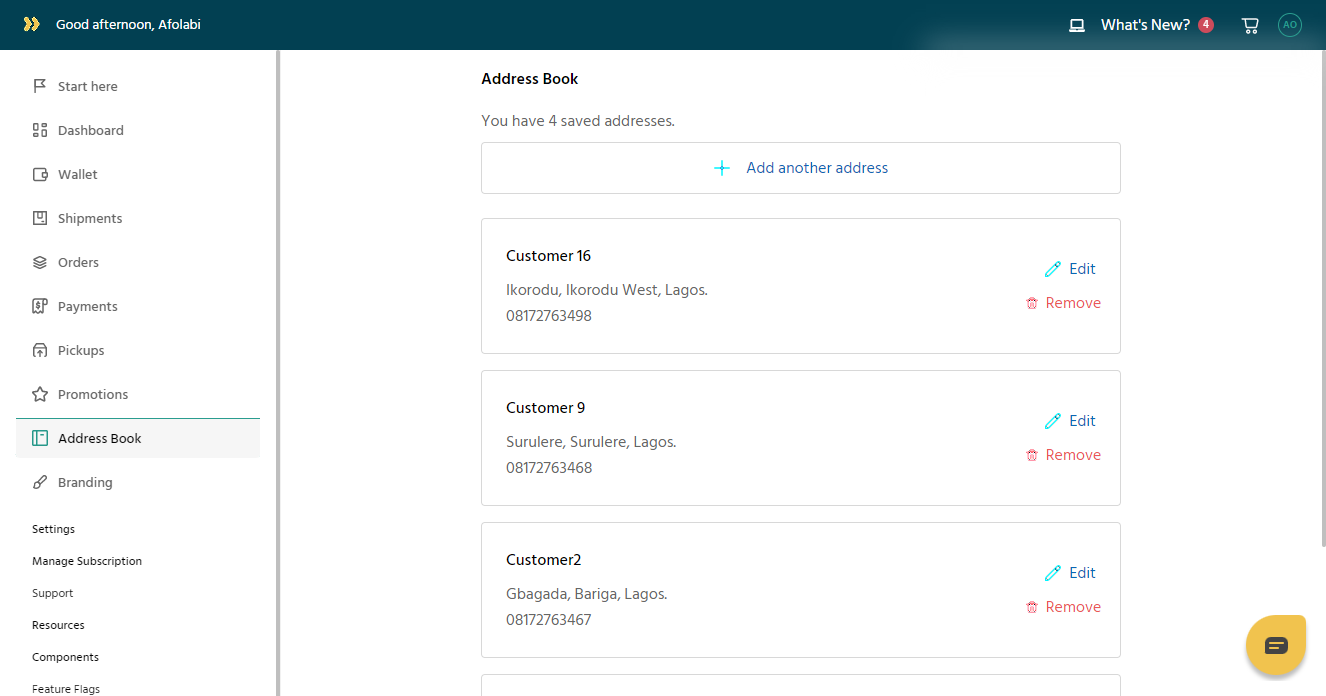Remove the Customer 9 address
The image size is (1326, 696).
tap(1063, 455)
